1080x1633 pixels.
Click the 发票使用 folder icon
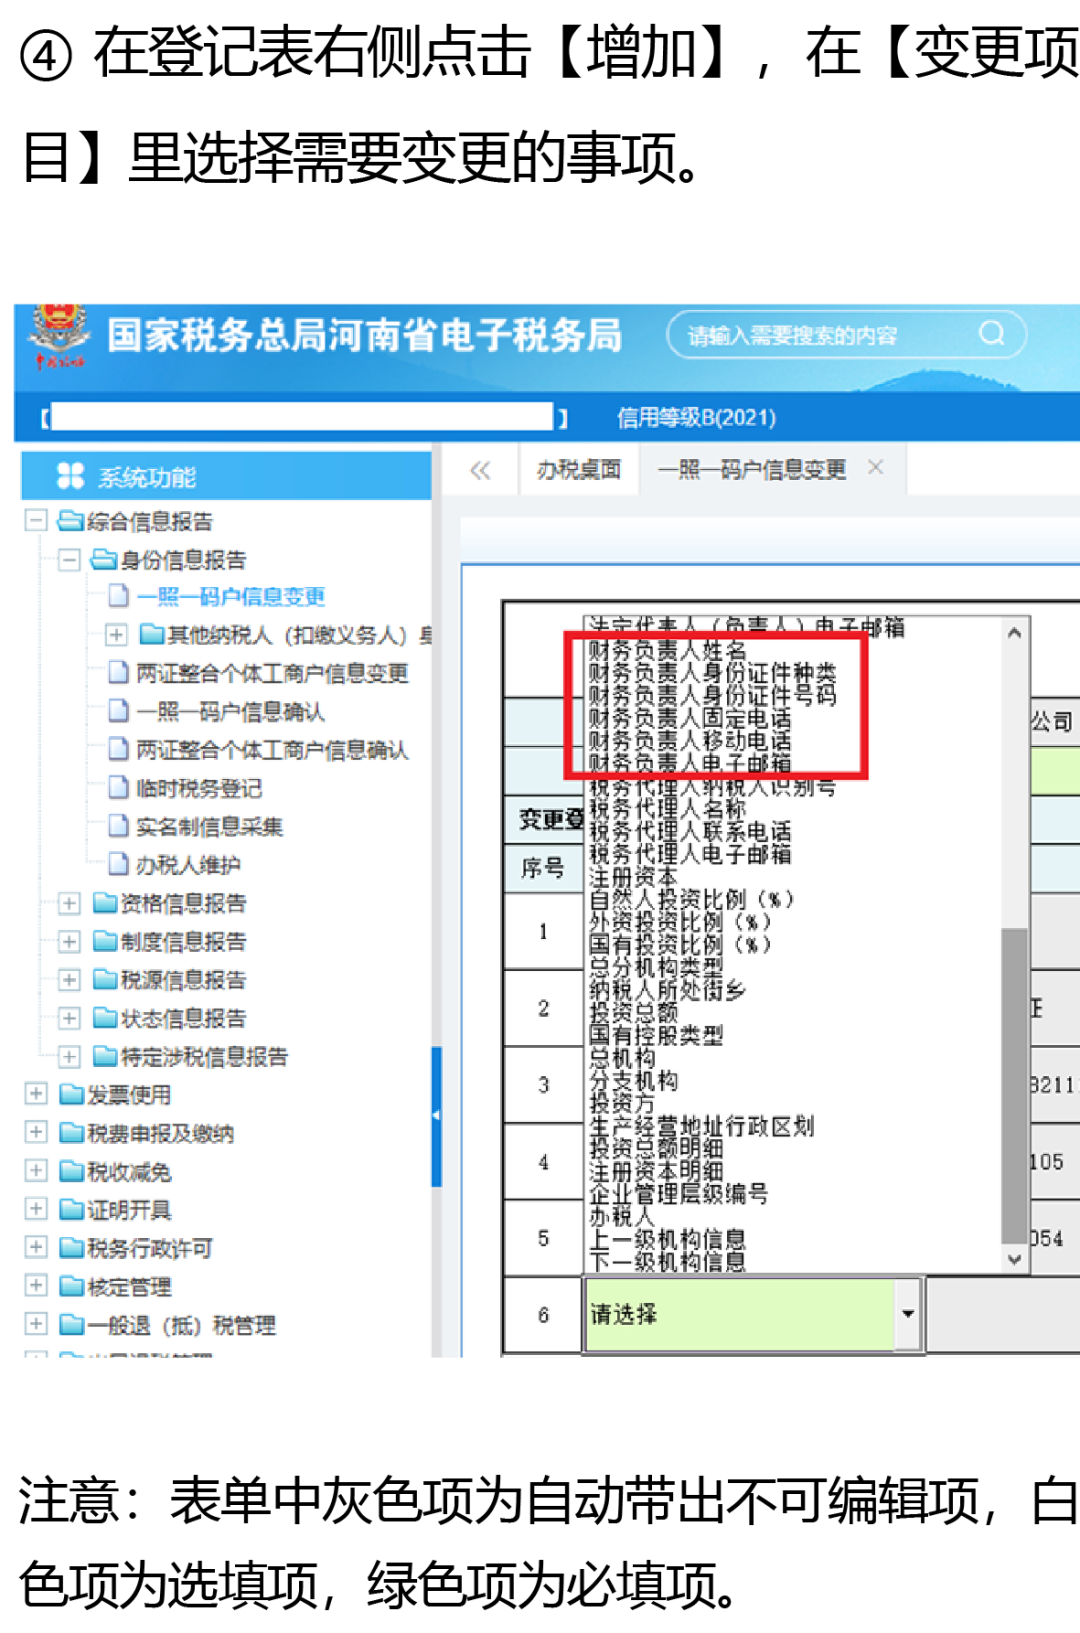coord(72,1094)
